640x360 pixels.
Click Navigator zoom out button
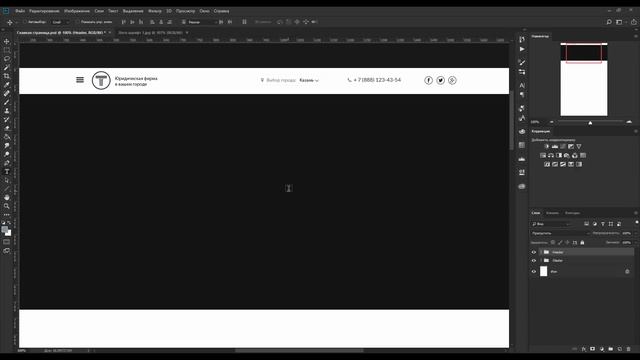(x=552, y=122)
